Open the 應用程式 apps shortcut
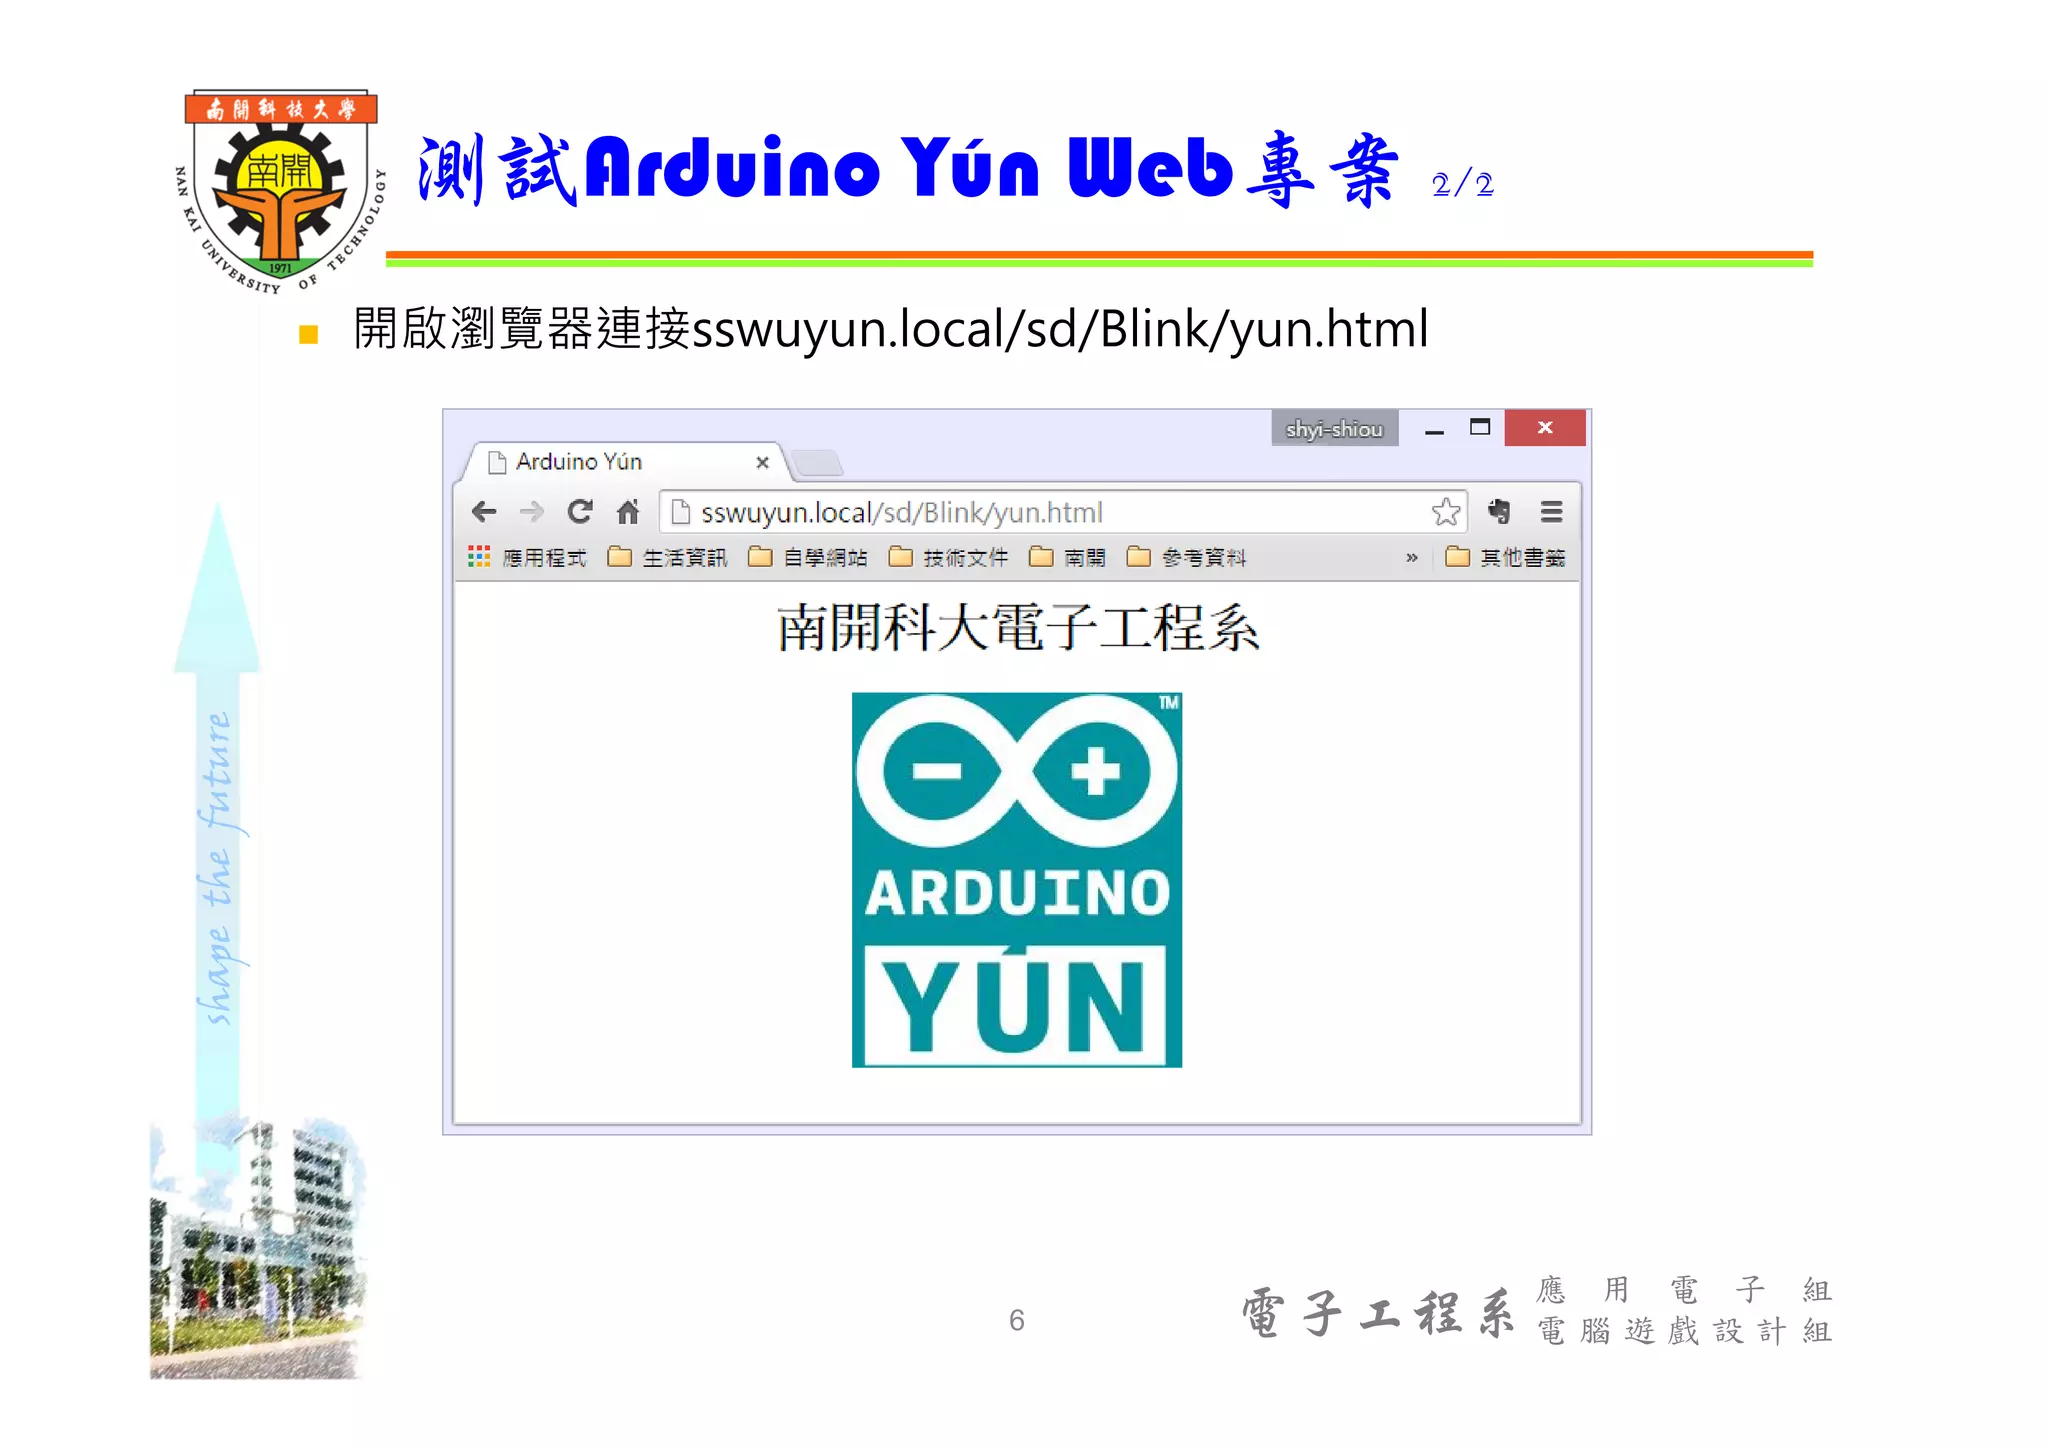 click(x=527, y=557)
